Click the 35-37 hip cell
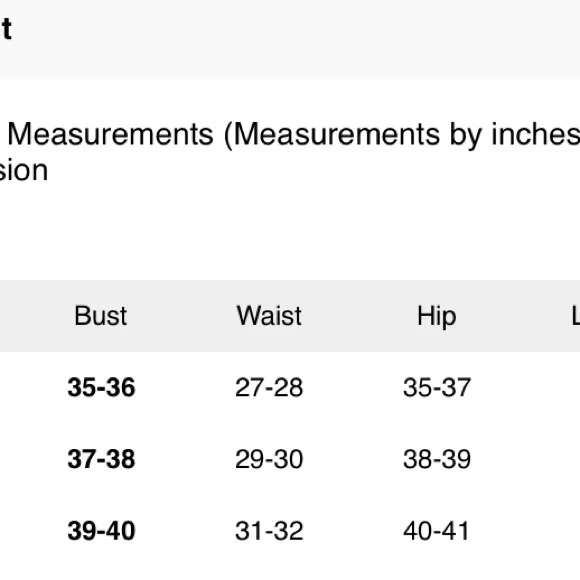 (437, 387)
